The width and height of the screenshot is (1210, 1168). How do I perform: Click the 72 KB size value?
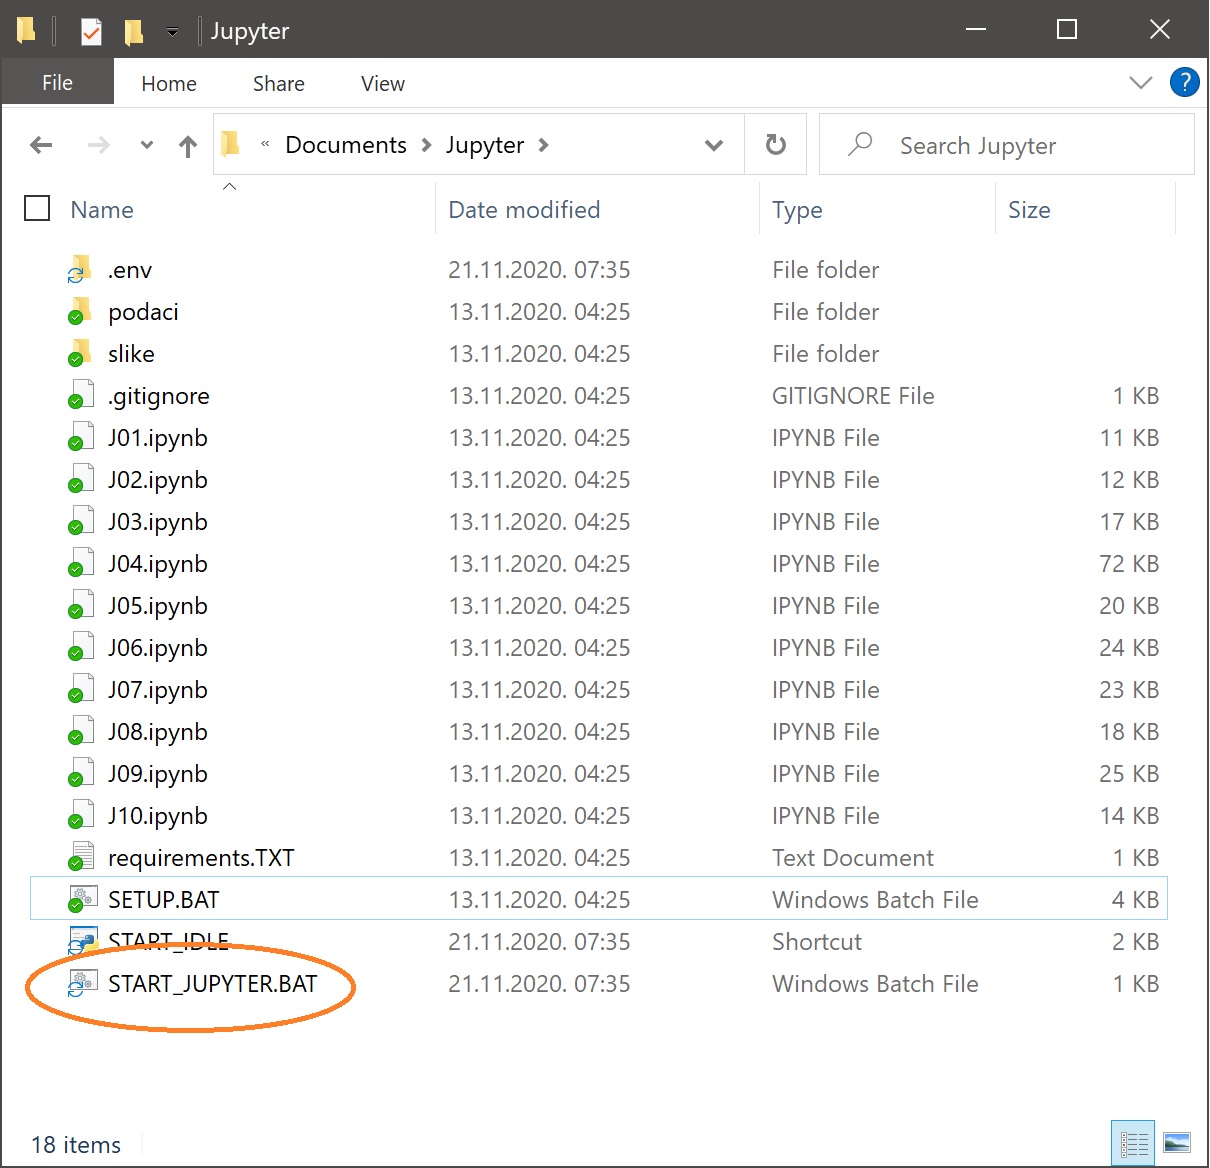(x=1129, y=564)
